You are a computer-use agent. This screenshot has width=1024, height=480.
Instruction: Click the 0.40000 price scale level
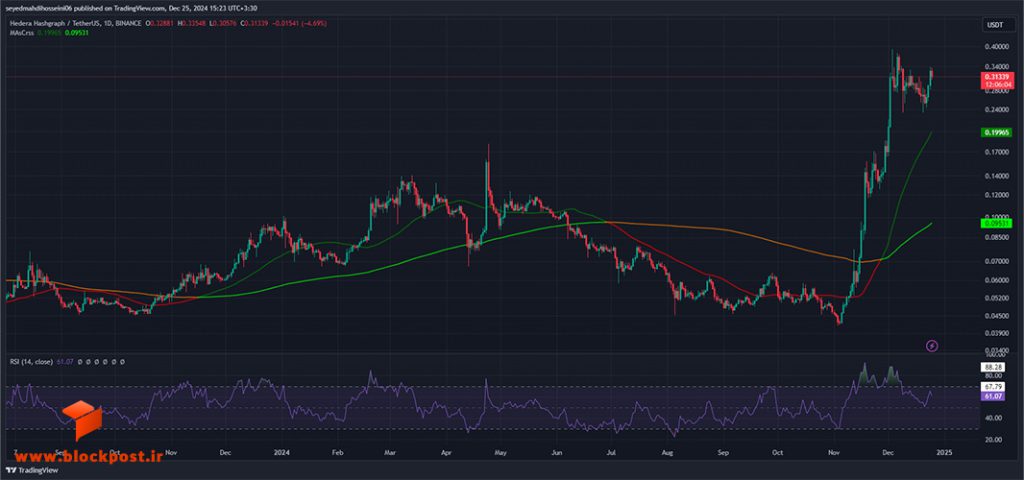tap(995, 47)
